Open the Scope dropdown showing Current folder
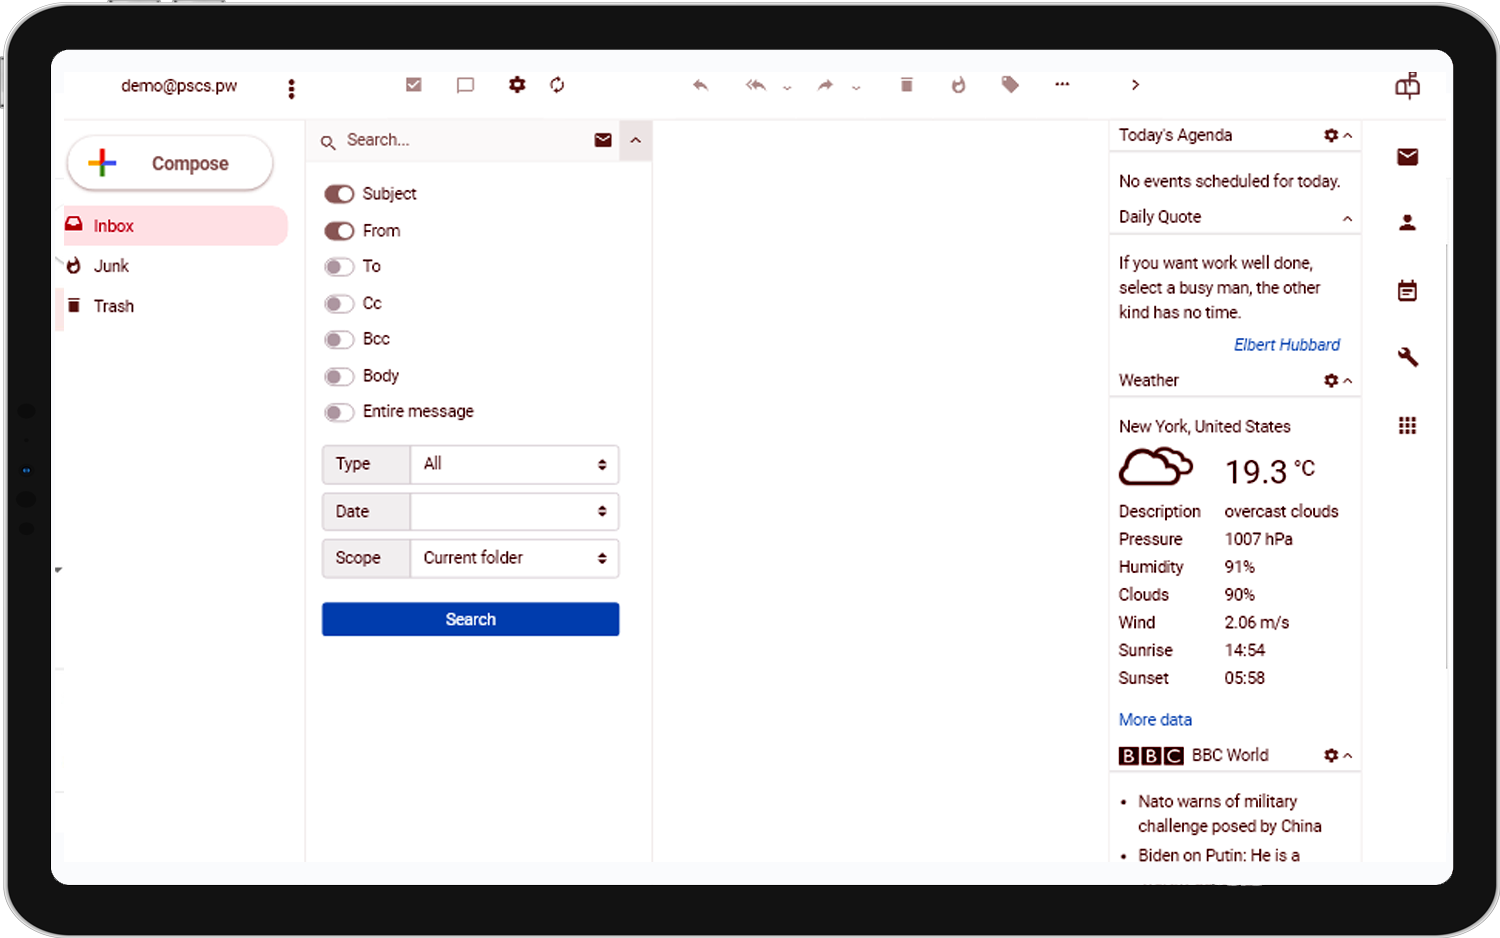 pyautogui.click(x=514, y=558)
